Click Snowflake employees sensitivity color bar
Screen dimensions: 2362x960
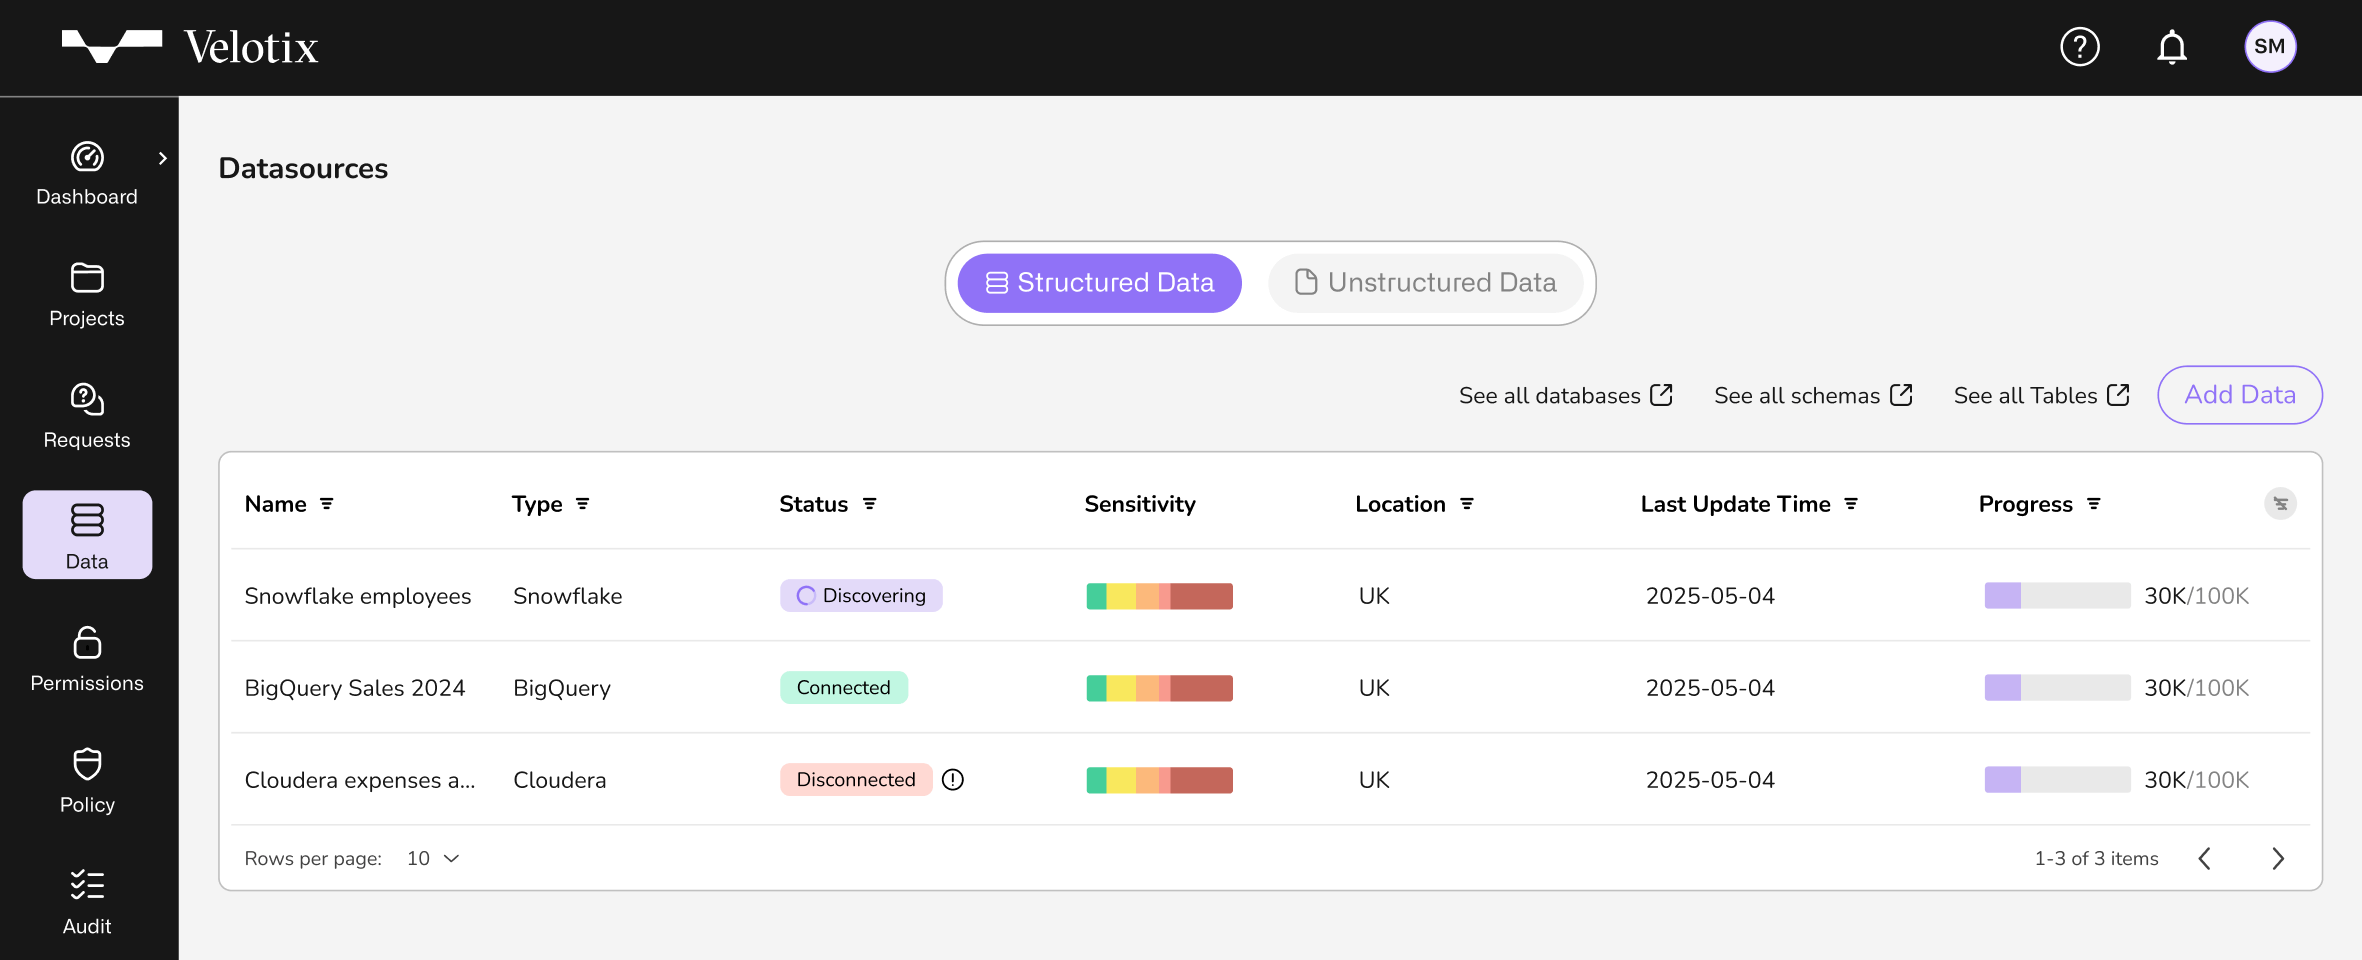(x=1160, y=596)
